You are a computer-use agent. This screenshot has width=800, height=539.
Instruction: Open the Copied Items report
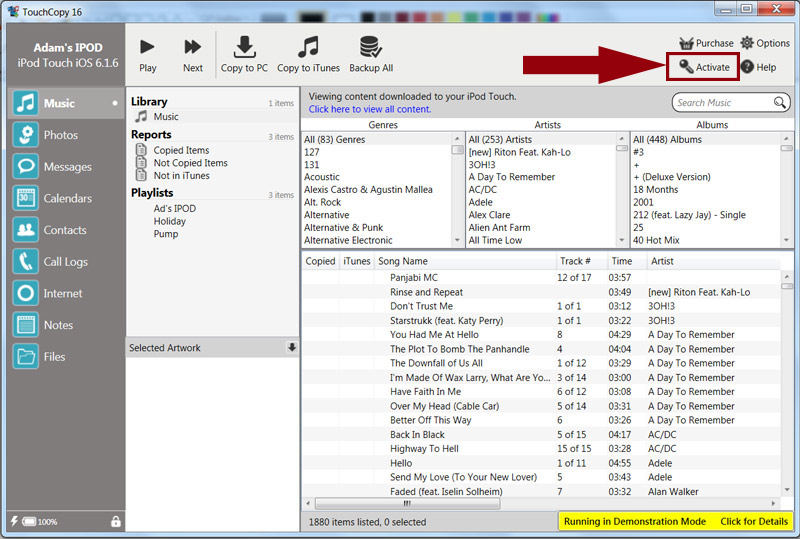coord(181,150)
